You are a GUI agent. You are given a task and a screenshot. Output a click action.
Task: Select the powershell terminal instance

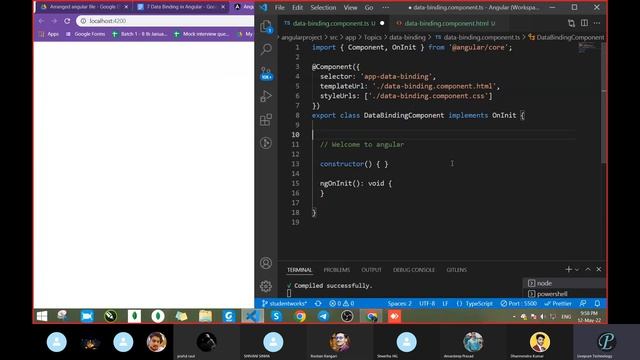coord(564,293)
